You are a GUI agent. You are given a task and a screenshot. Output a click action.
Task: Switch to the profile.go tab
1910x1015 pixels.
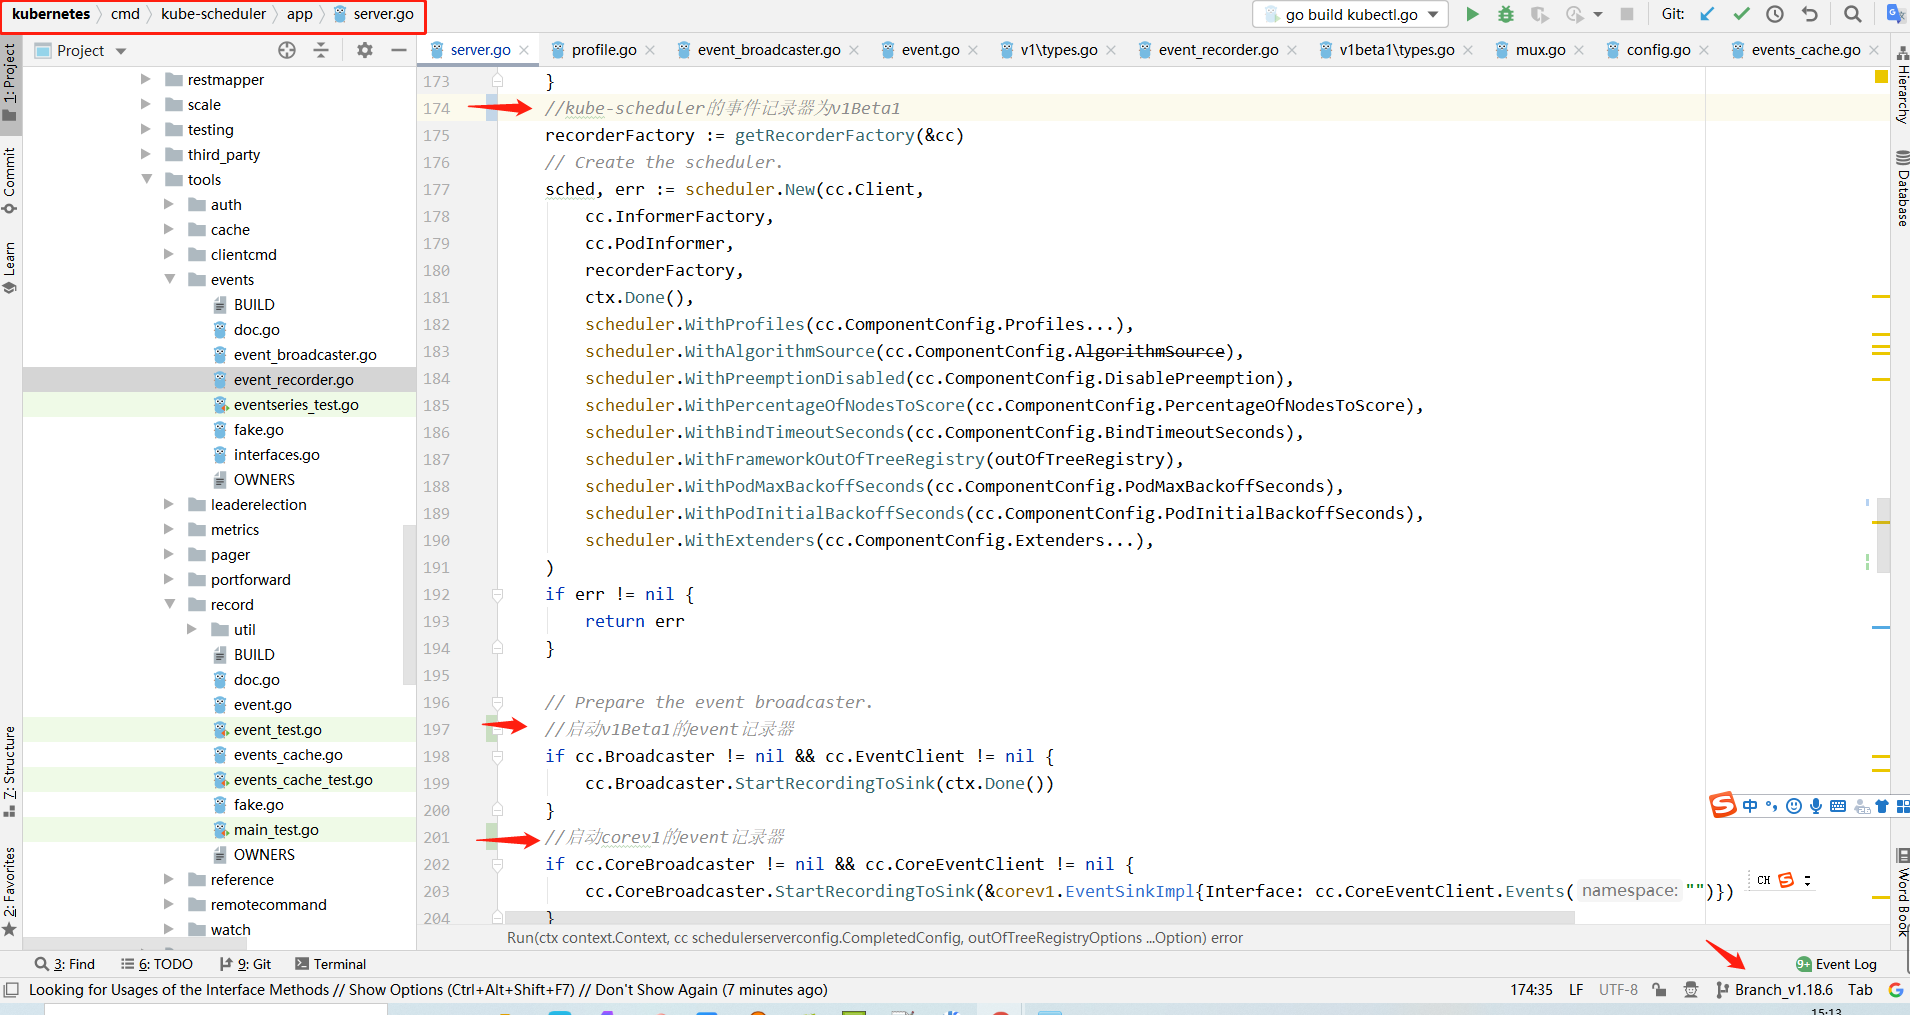(x=603, y=50)
